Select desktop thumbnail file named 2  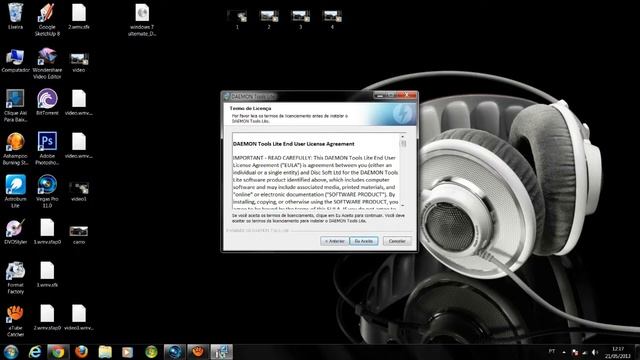pyautogui.click(x=269, y=20)
